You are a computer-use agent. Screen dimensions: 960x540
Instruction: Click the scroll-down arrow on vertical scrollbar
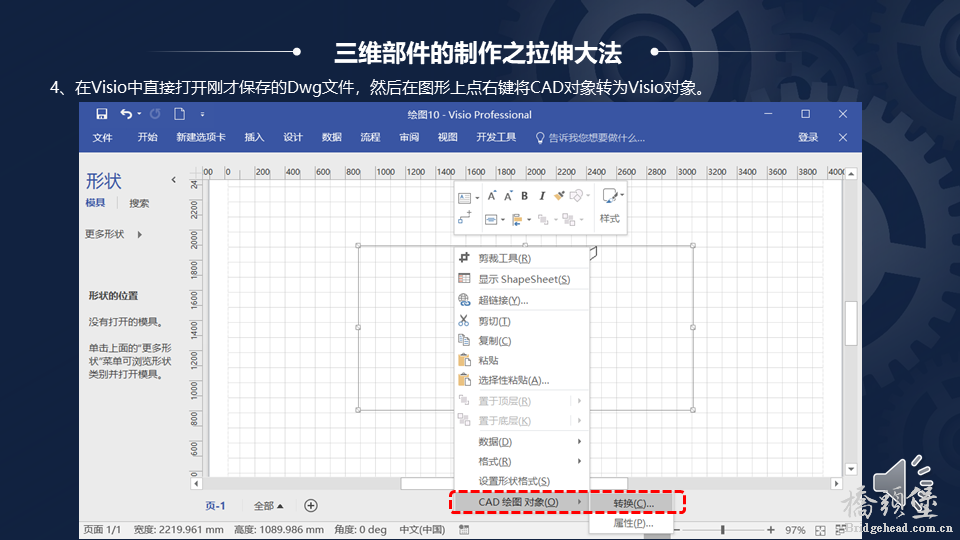coord(851,469)
